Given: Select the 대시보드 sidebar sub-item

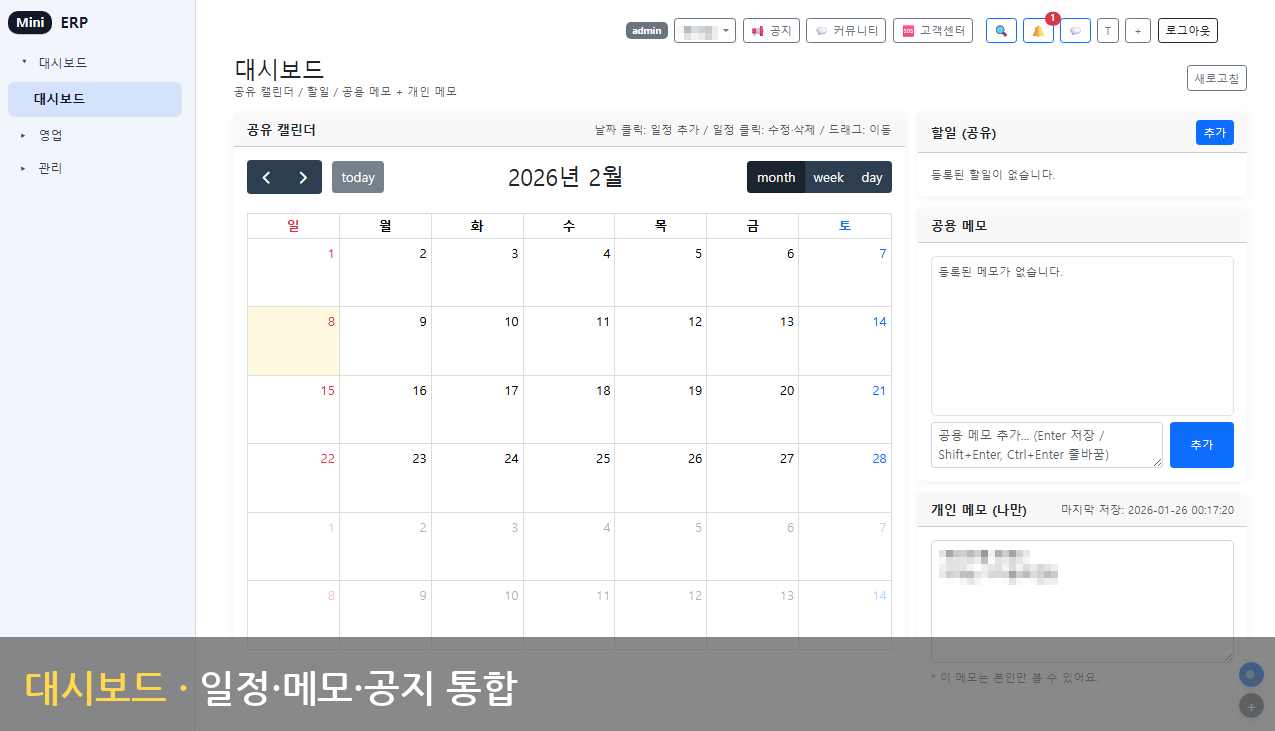Looking at the screenshot, I should [x=95, y=99].
